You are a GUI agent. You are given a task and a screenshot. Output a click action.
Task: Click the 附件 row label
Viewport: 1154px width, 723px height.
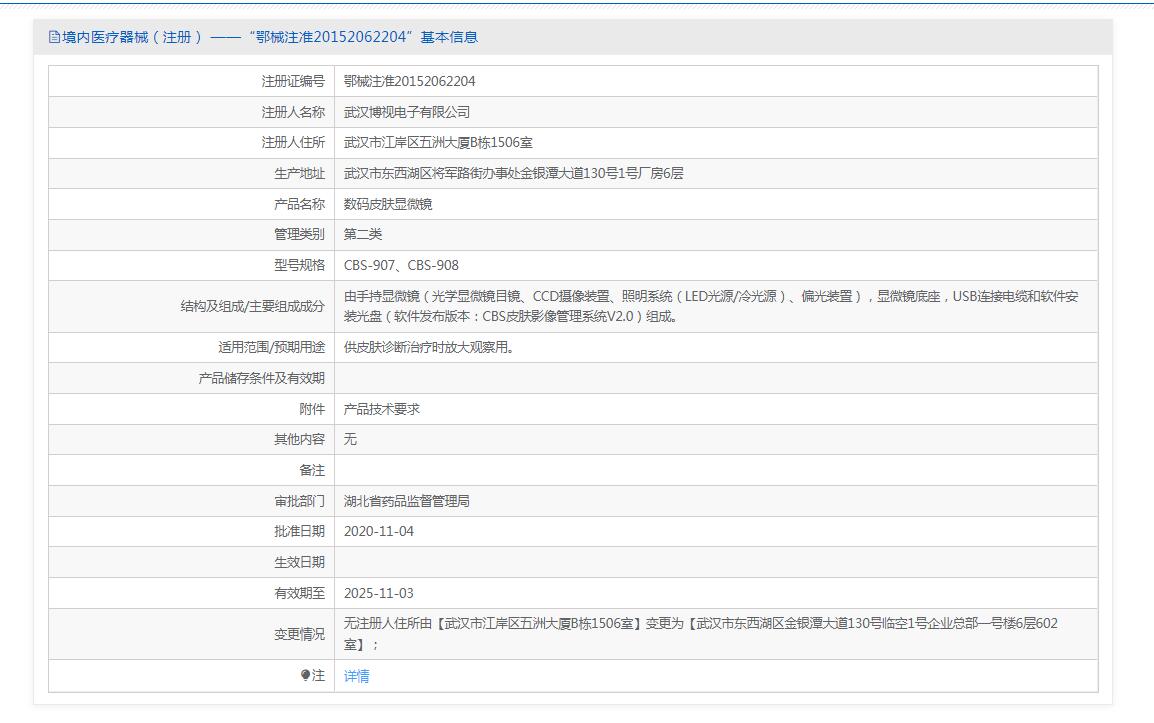tap(312, 409)
